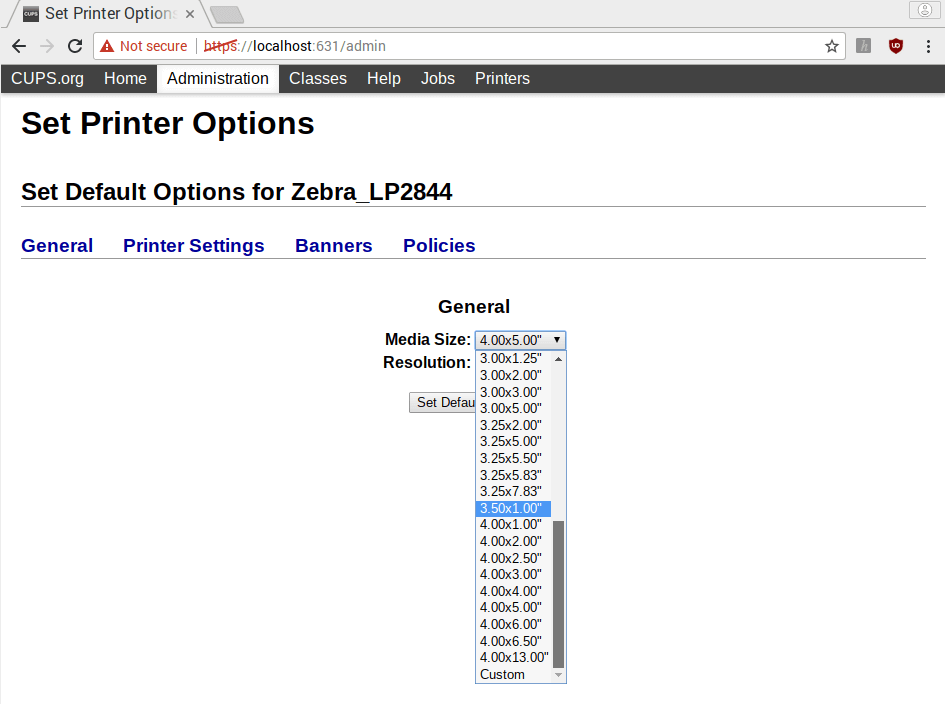Viewport: 945px width, 704px height.
Task: Open the Help page
Action: 384,78
